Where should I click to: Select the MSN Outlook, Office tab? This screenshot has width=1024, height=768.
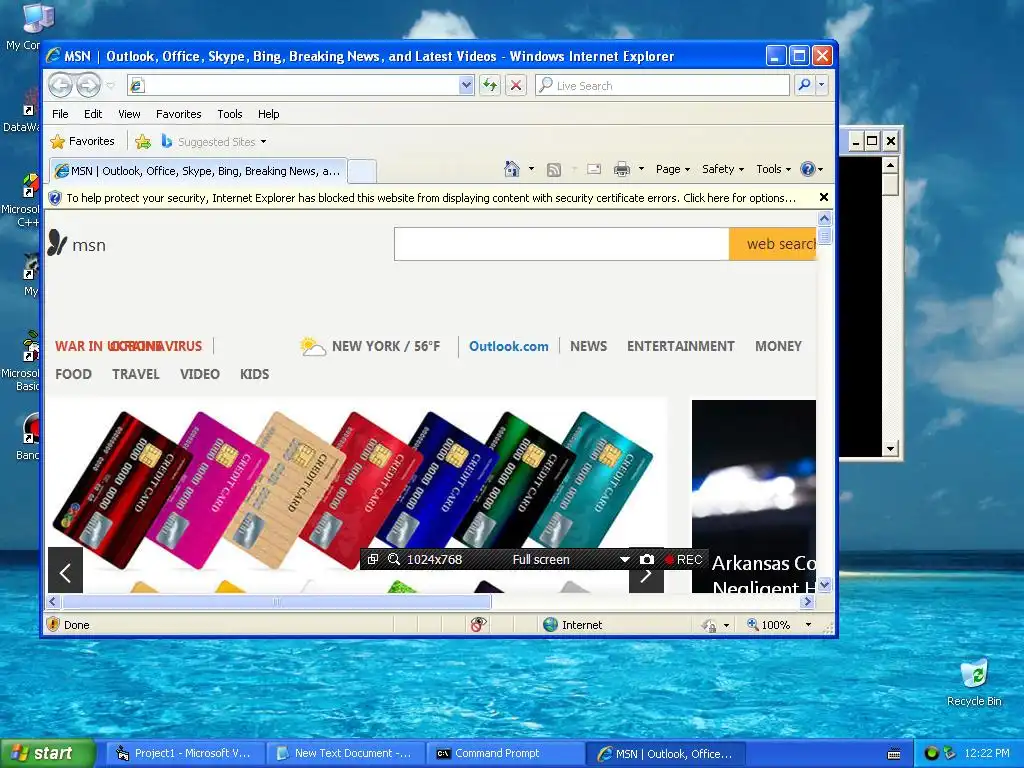(x=199, y=171)
